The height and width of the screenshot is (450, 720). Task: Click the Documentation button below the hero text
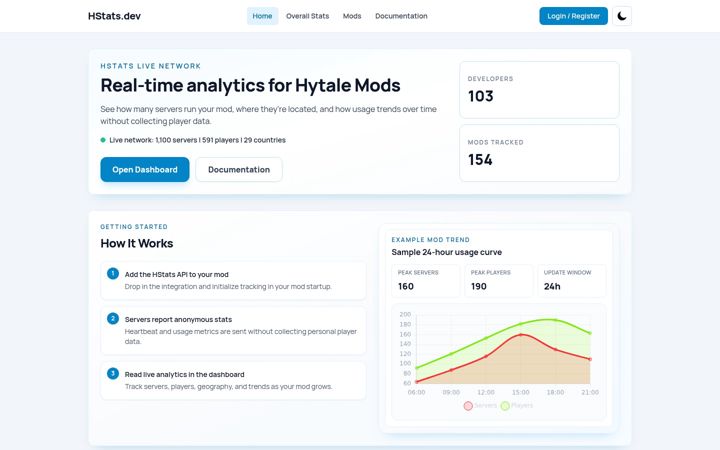click(239, 169)
